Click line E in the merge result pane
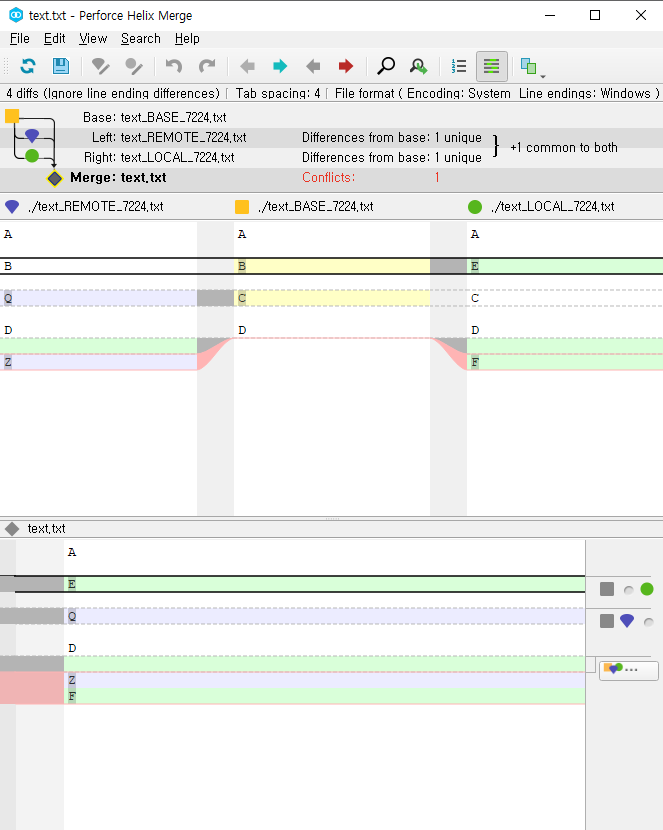Image resolution: width=663 pixels, height=830 pixels. pyautogui.click(x=324, y=584)
